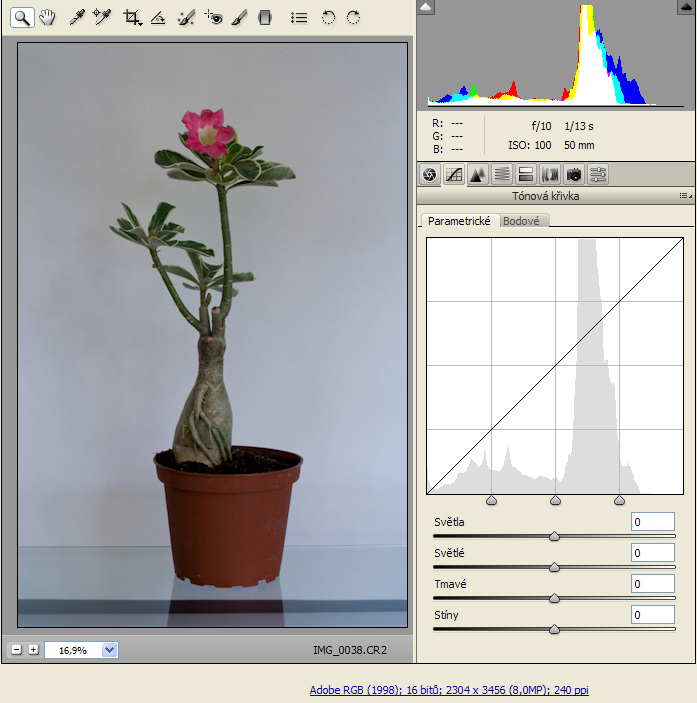
Task: Click the midtone split marker under curve
Action: click(x=555, y=500)
